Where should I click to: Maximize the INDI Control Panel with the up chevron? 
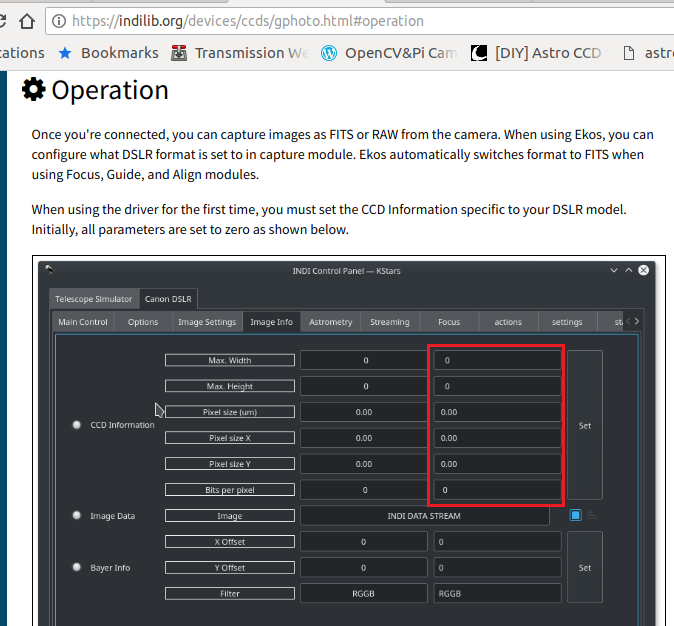(x=628, y=270)
